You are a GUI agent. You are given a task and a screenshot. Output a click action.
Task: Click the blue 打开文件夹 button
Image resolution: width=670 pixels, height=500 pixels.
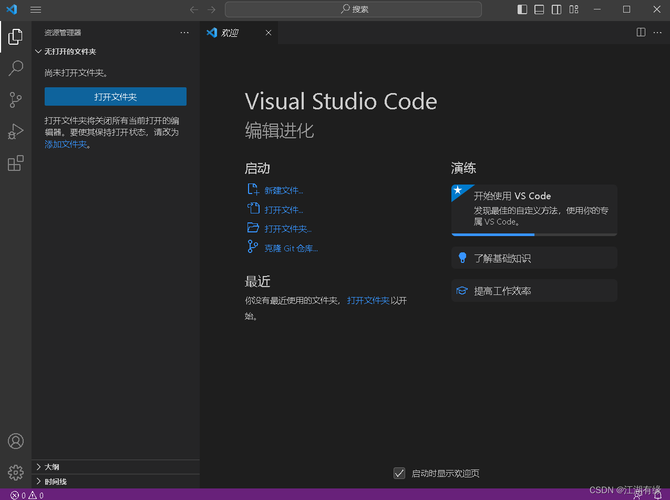pyautogui.click(x=115, y=96)
